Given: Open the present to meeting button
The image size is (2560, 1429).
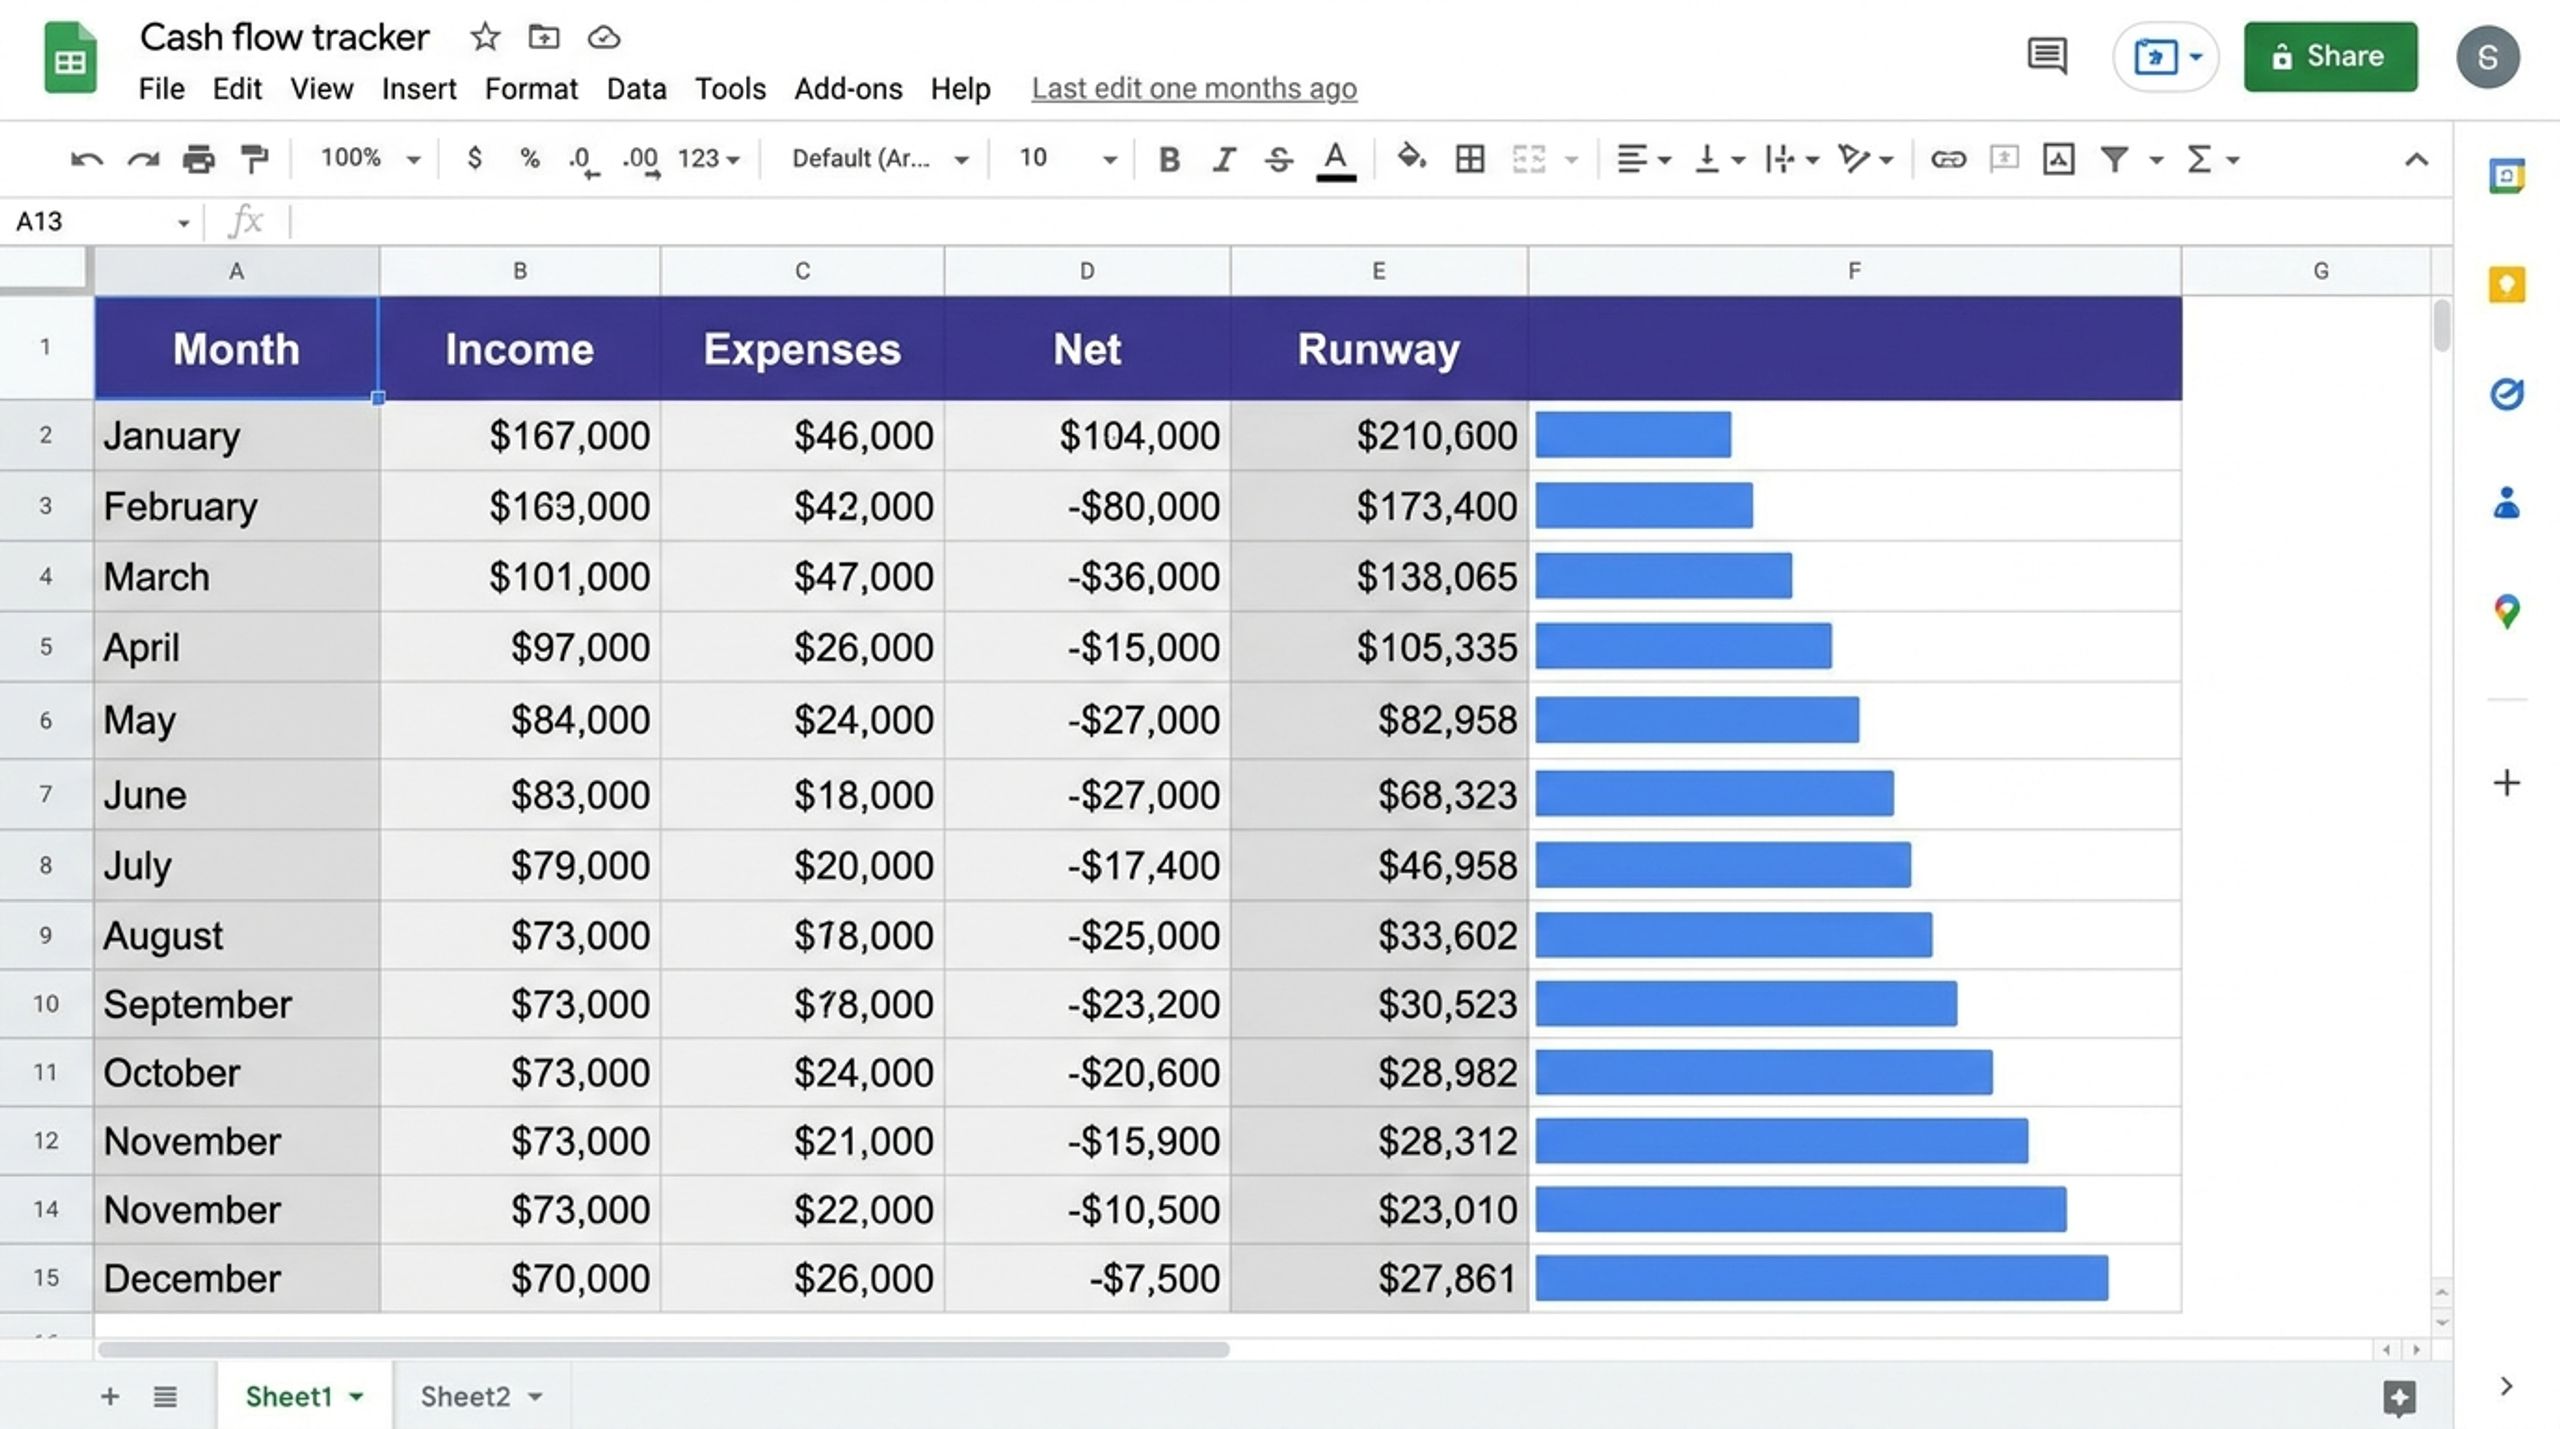Looking at the screenshot, I should pyautogui.click(x=2165, y=56).
